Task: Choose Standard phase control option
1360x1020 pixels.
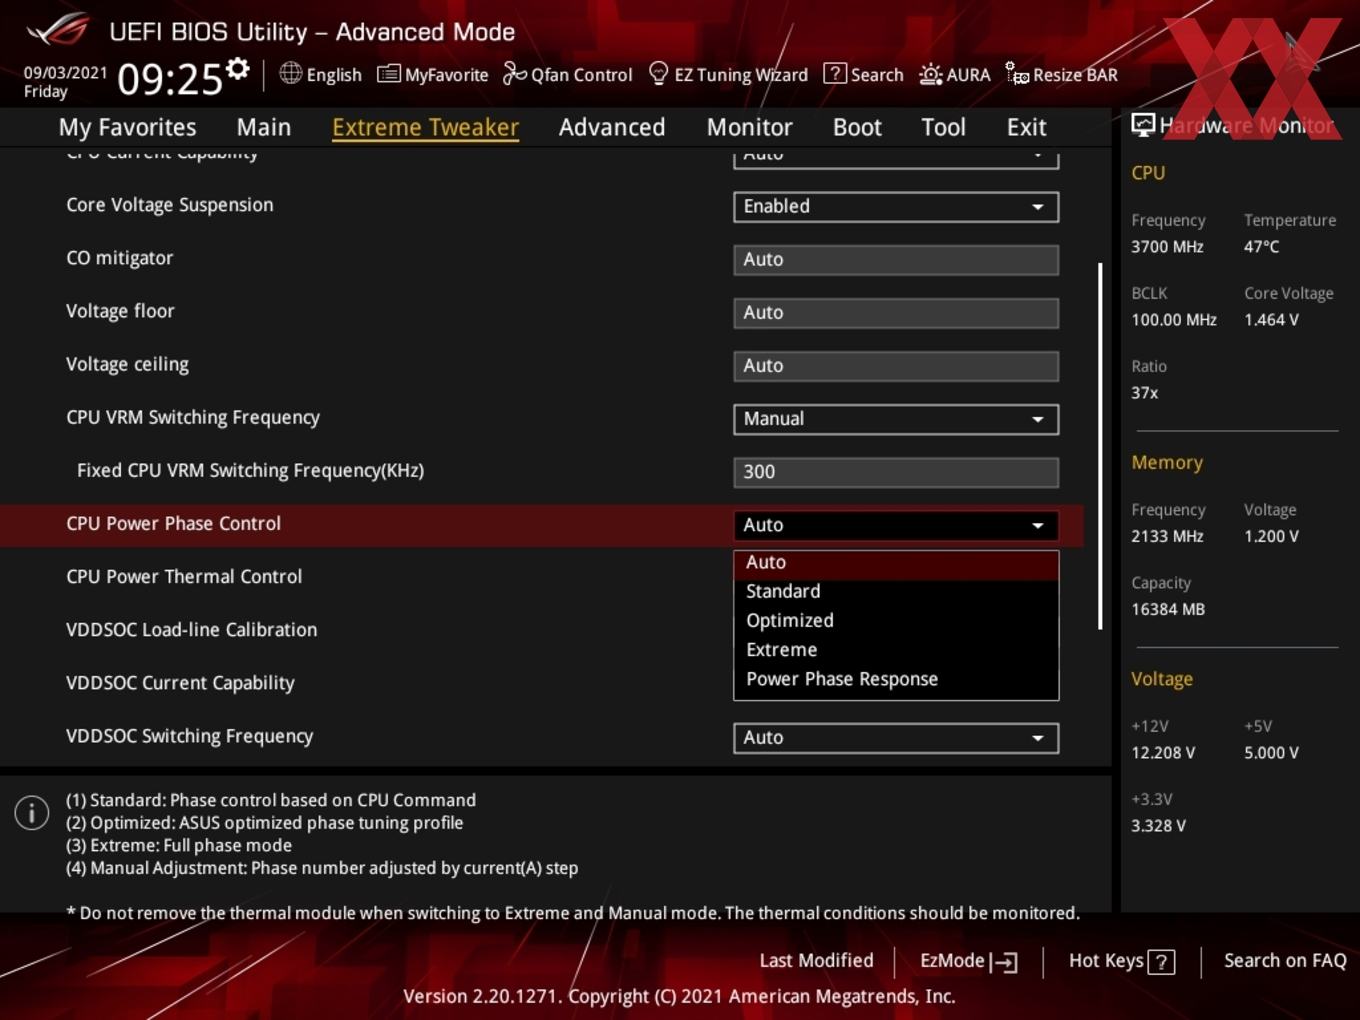Action: click(x=896, y=591)
